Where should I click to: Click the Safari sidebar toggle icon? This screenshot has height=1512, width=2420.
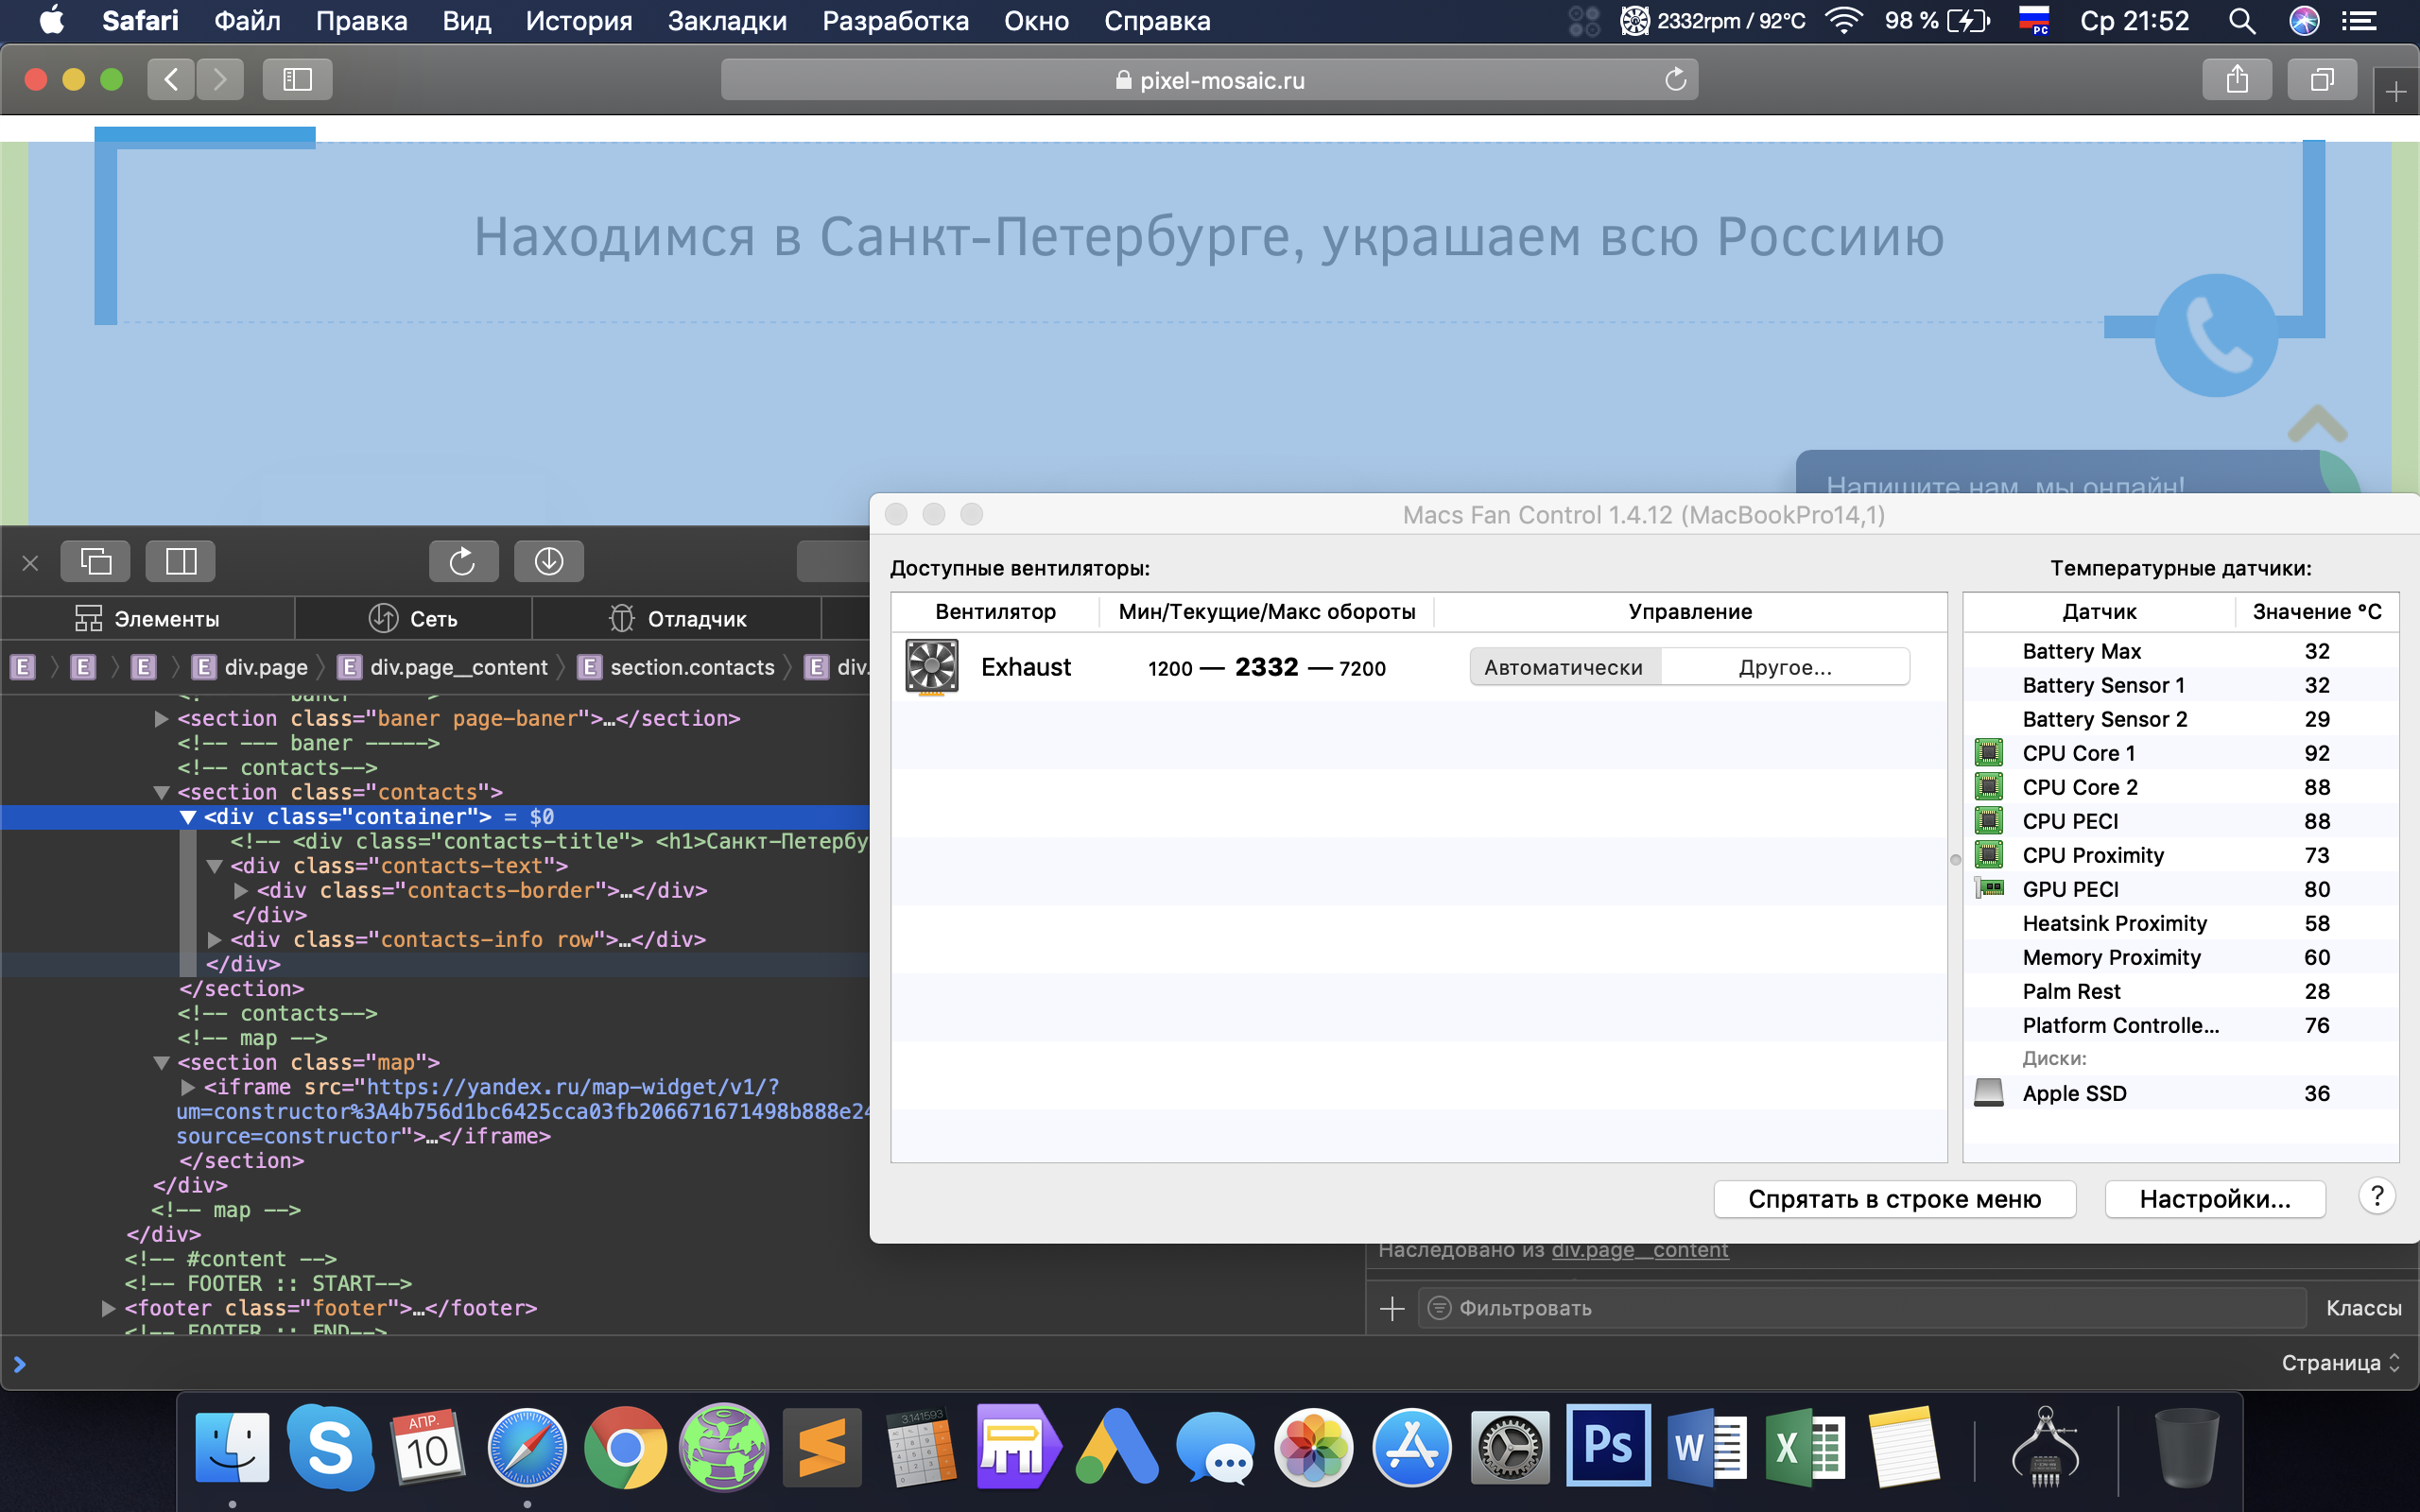click(x=297, y=79)
